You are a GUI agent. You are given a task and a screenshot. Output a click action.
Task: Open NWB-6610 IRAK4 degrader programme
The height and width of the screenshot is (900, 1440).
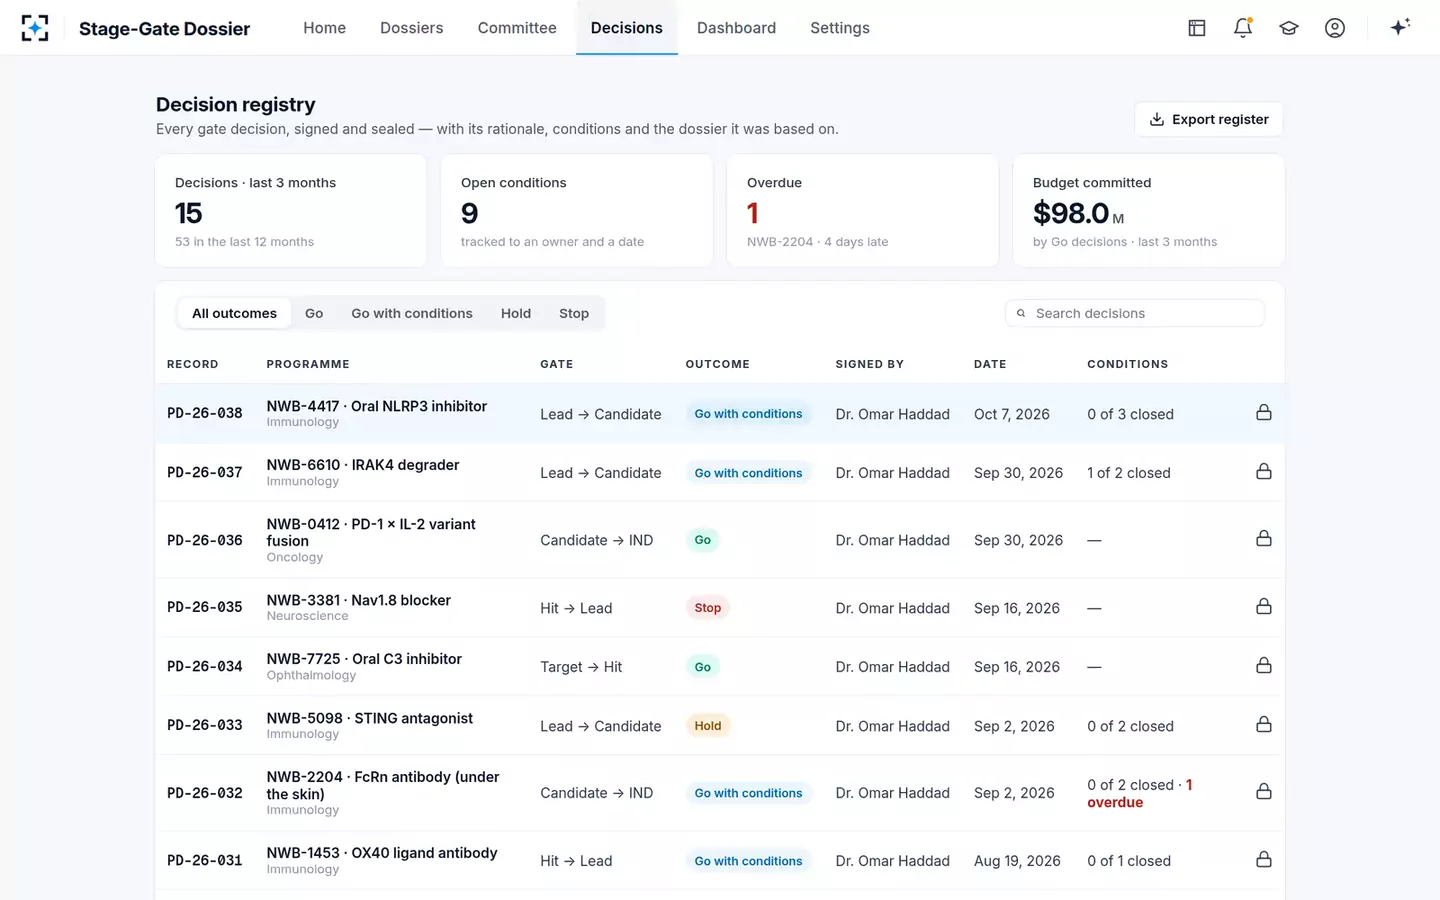pos(363,465)
